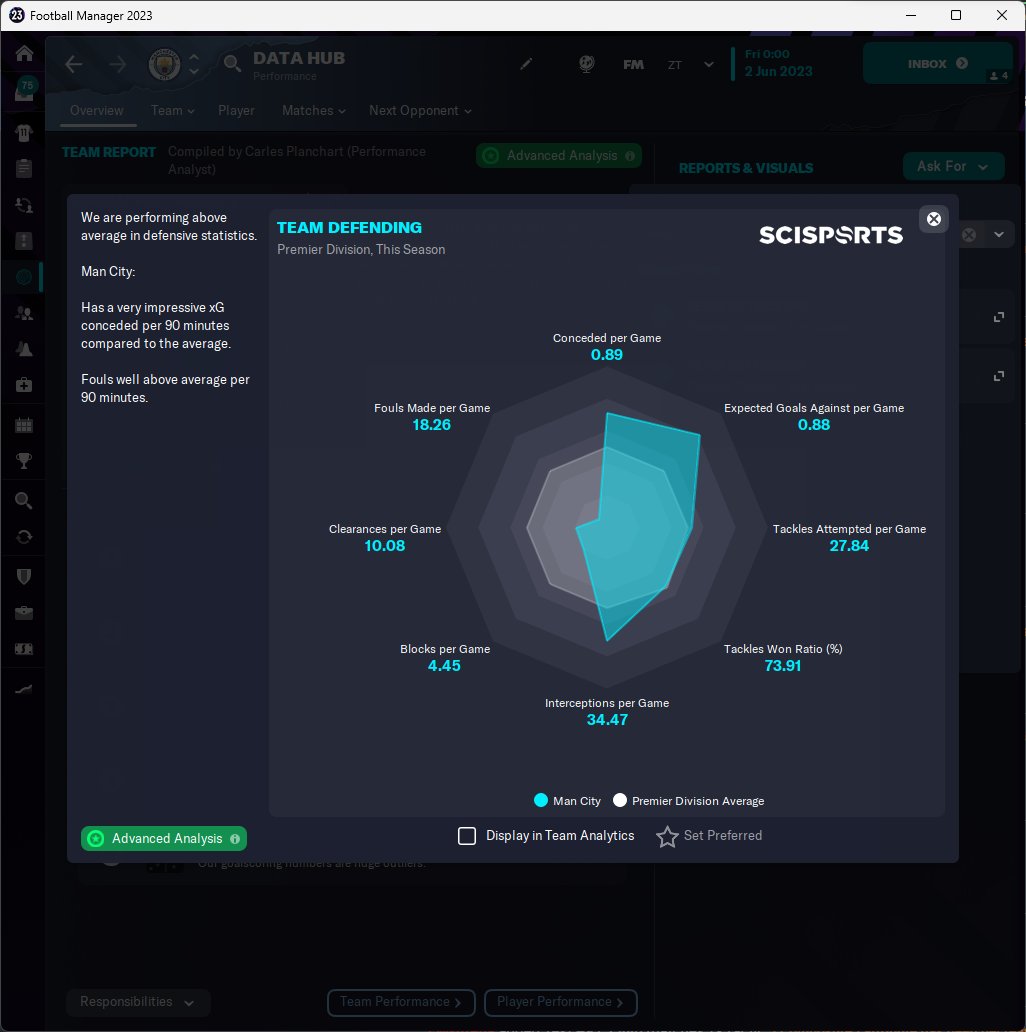The height and width of the screenshot is (1032, 1026).
Task: Click the background Advanced Analysis button beside Team Report
Action: pyautogui.click(x=559, y=156)
